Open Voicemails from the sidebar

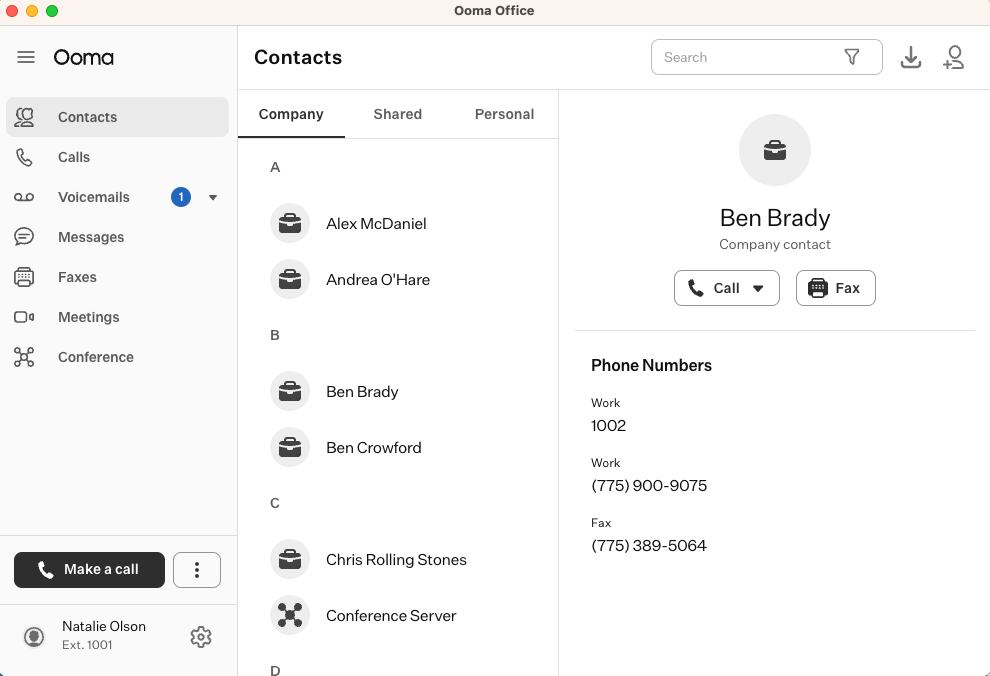91,197
